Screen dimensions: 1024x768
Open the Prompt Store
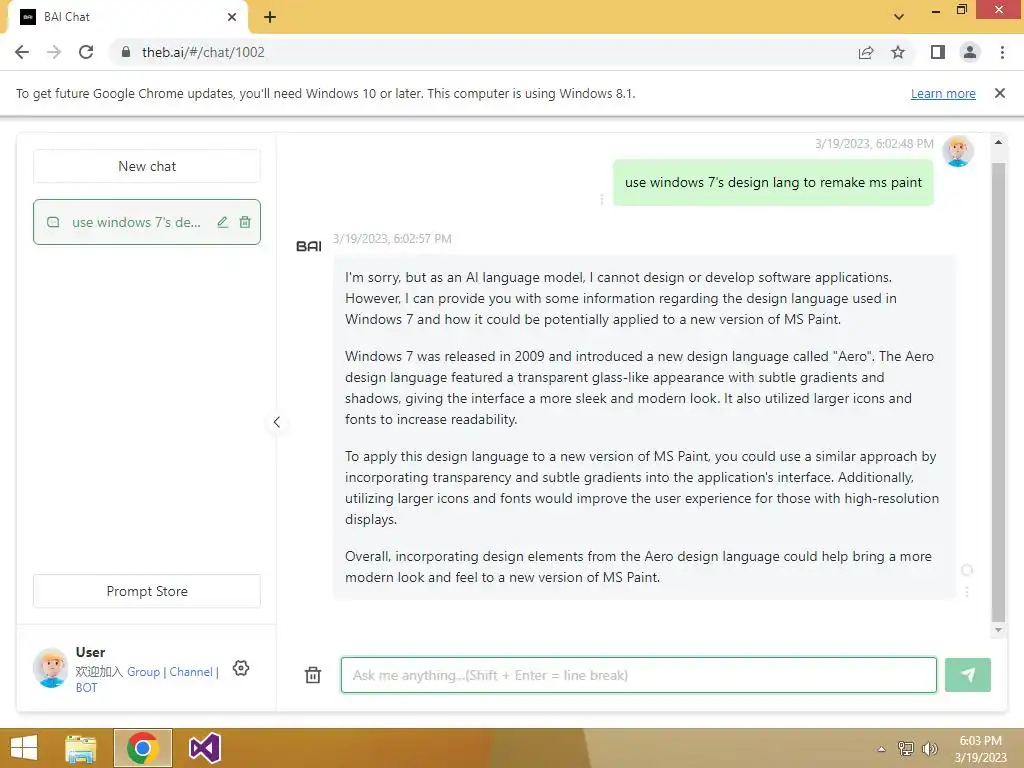tap(147, 591)
